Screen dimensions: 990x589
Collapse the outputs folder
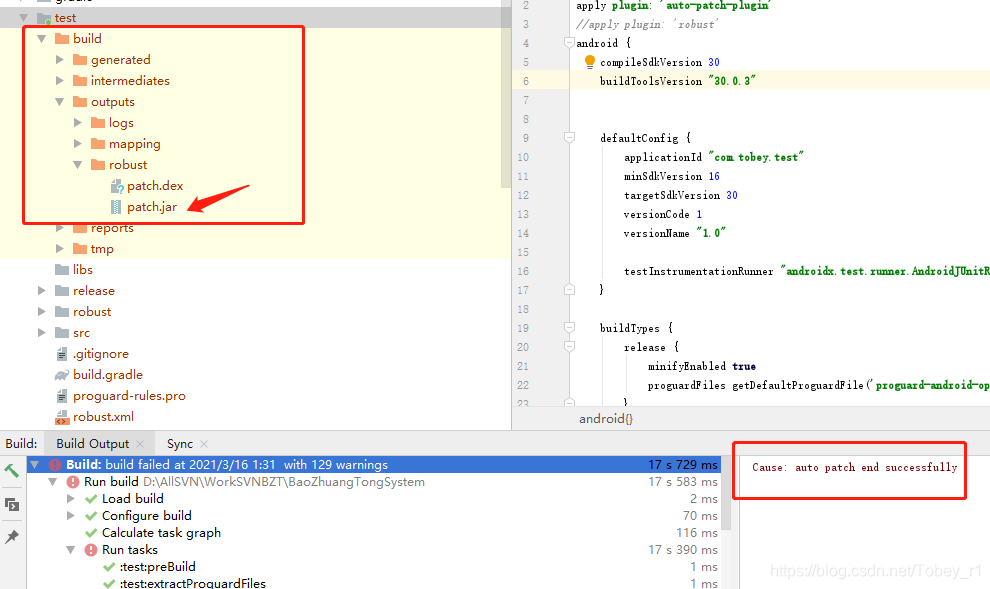point(60,102)
